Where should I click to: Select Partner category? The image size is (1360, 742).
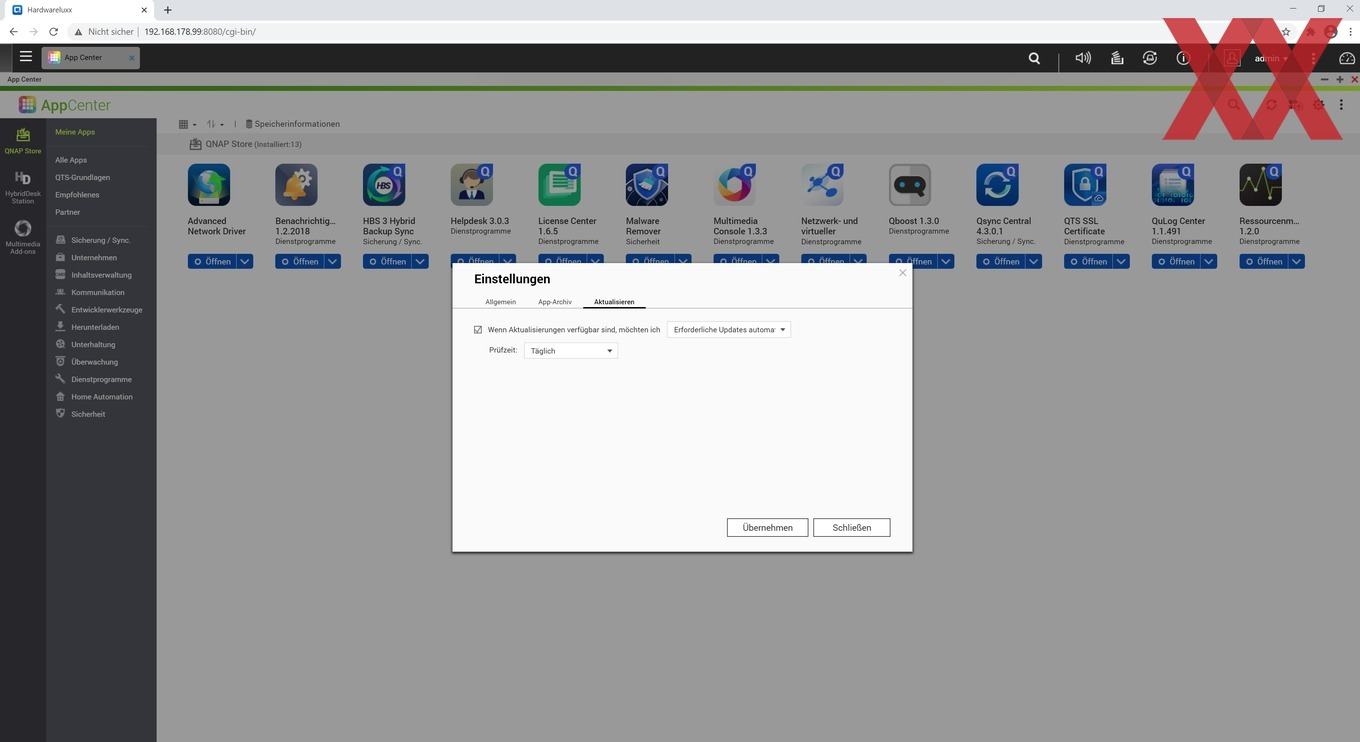coord(68,212)
